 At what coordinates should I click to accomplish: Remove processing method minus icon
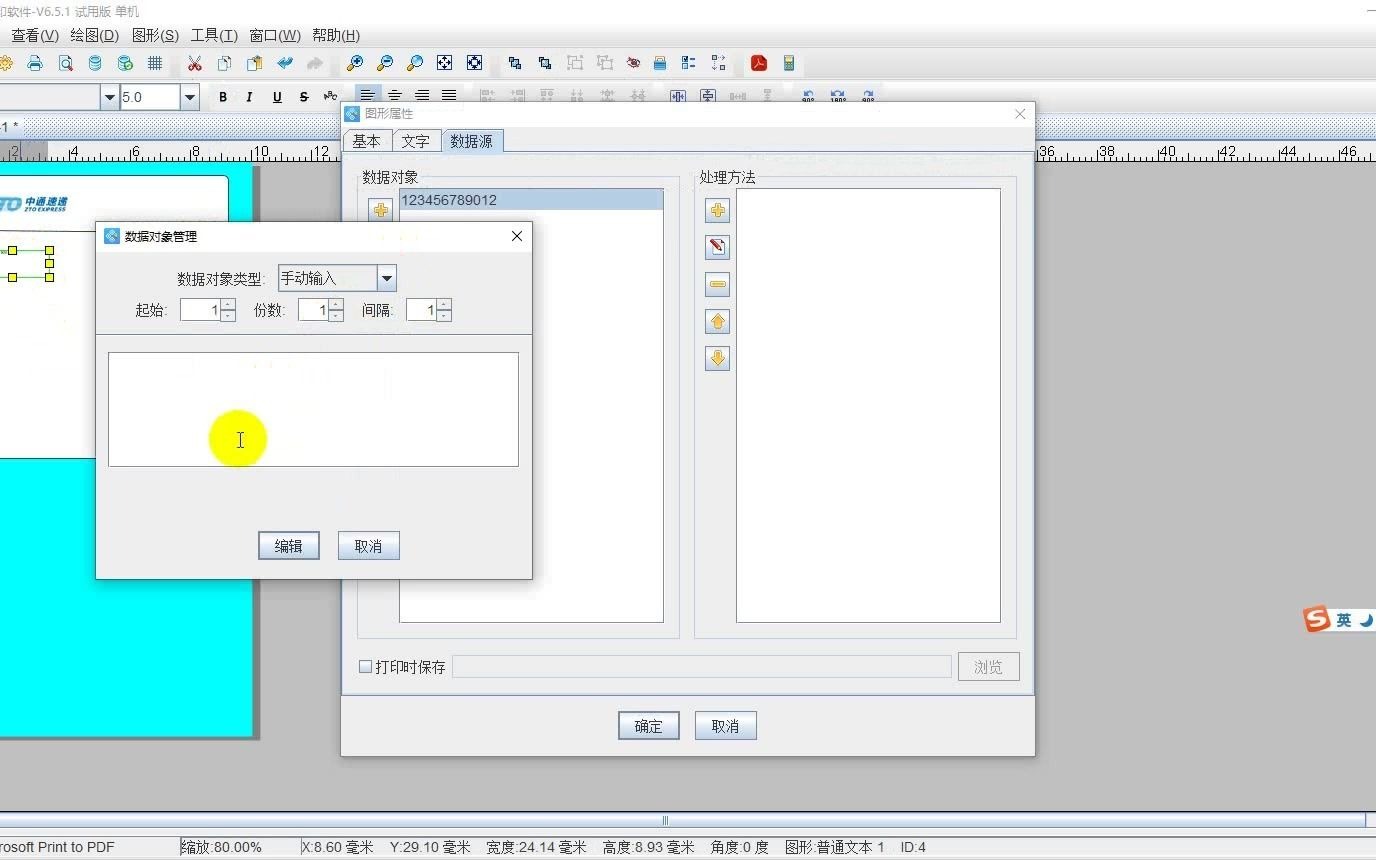pos(717,284)
